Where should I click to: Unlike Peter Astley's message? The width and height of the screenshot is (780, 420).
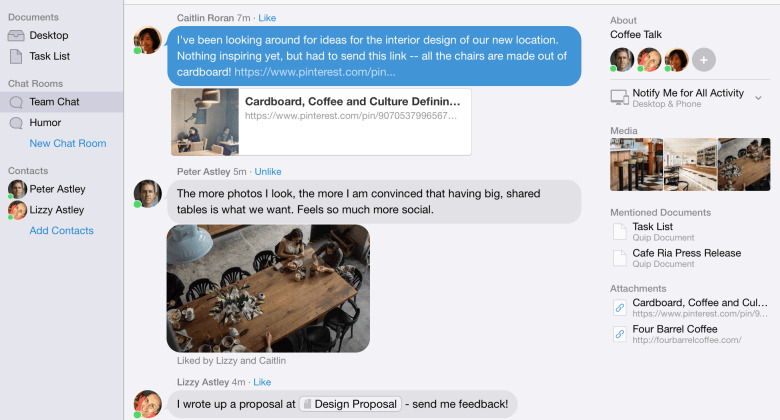(x=268, y=172)
